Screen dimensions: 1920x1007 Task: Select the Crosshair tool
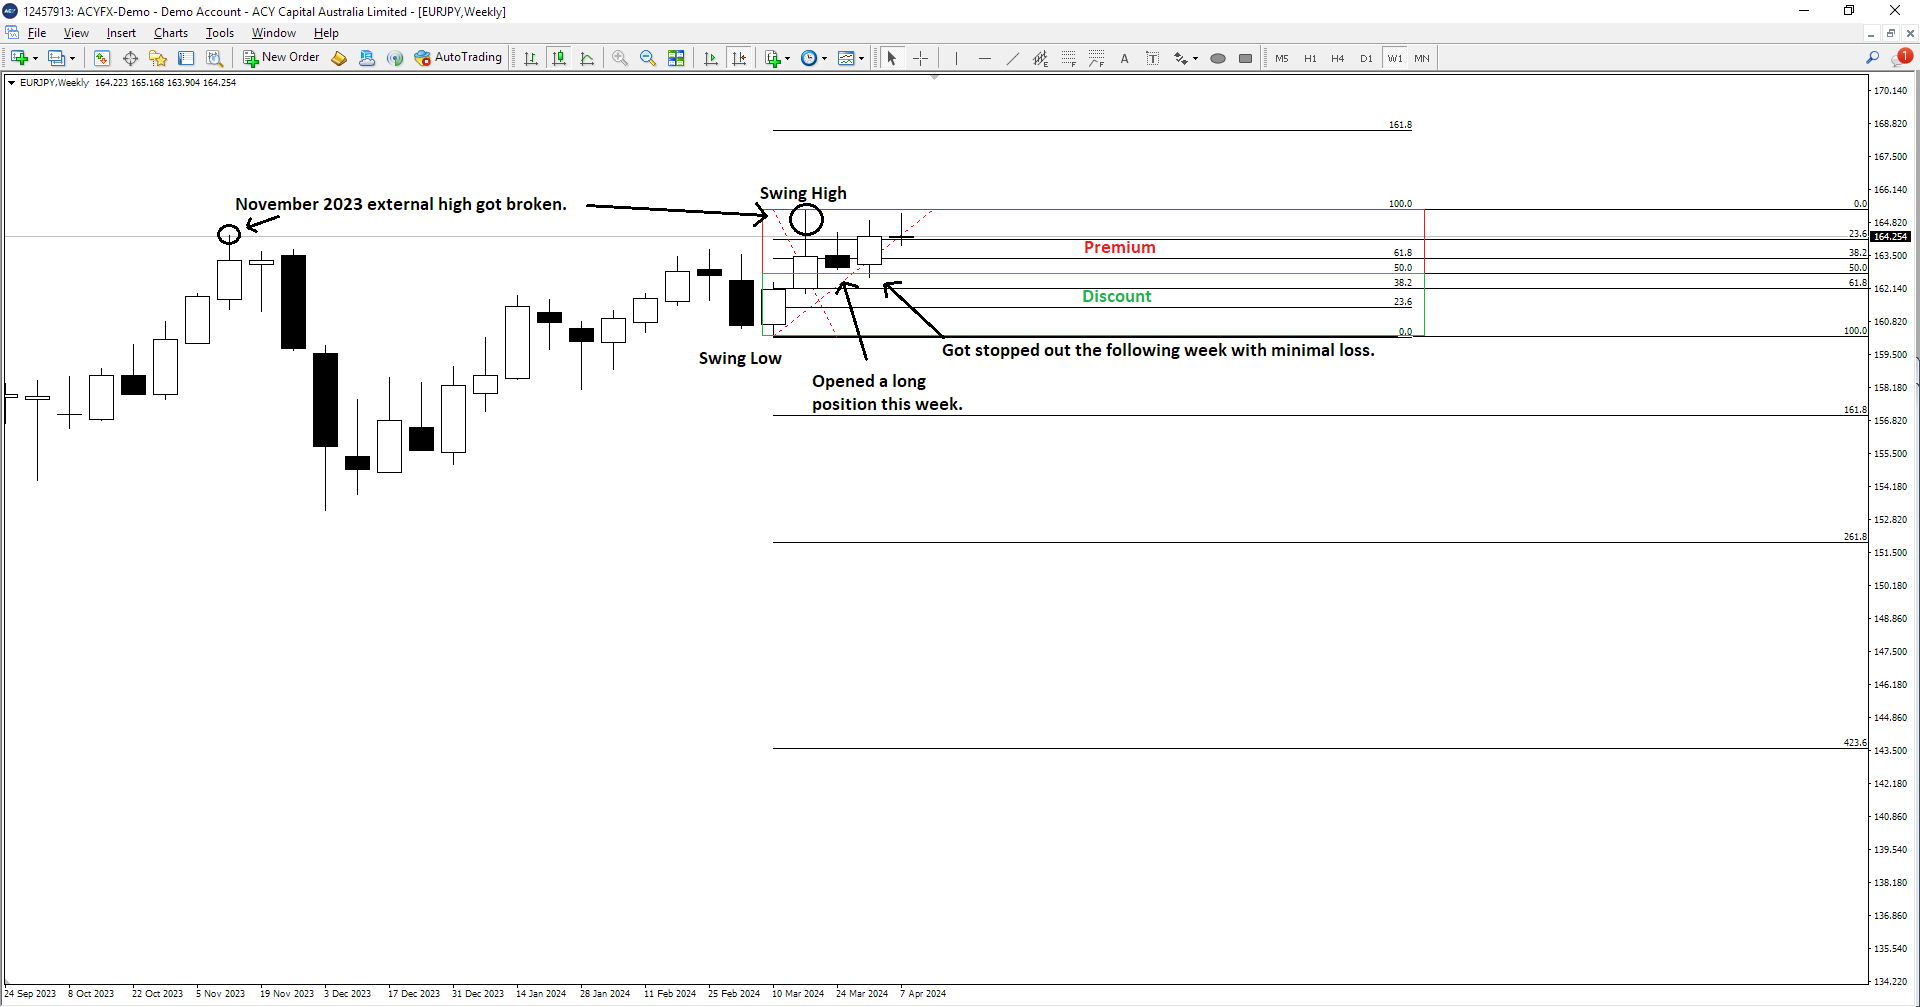coord(920,58)
